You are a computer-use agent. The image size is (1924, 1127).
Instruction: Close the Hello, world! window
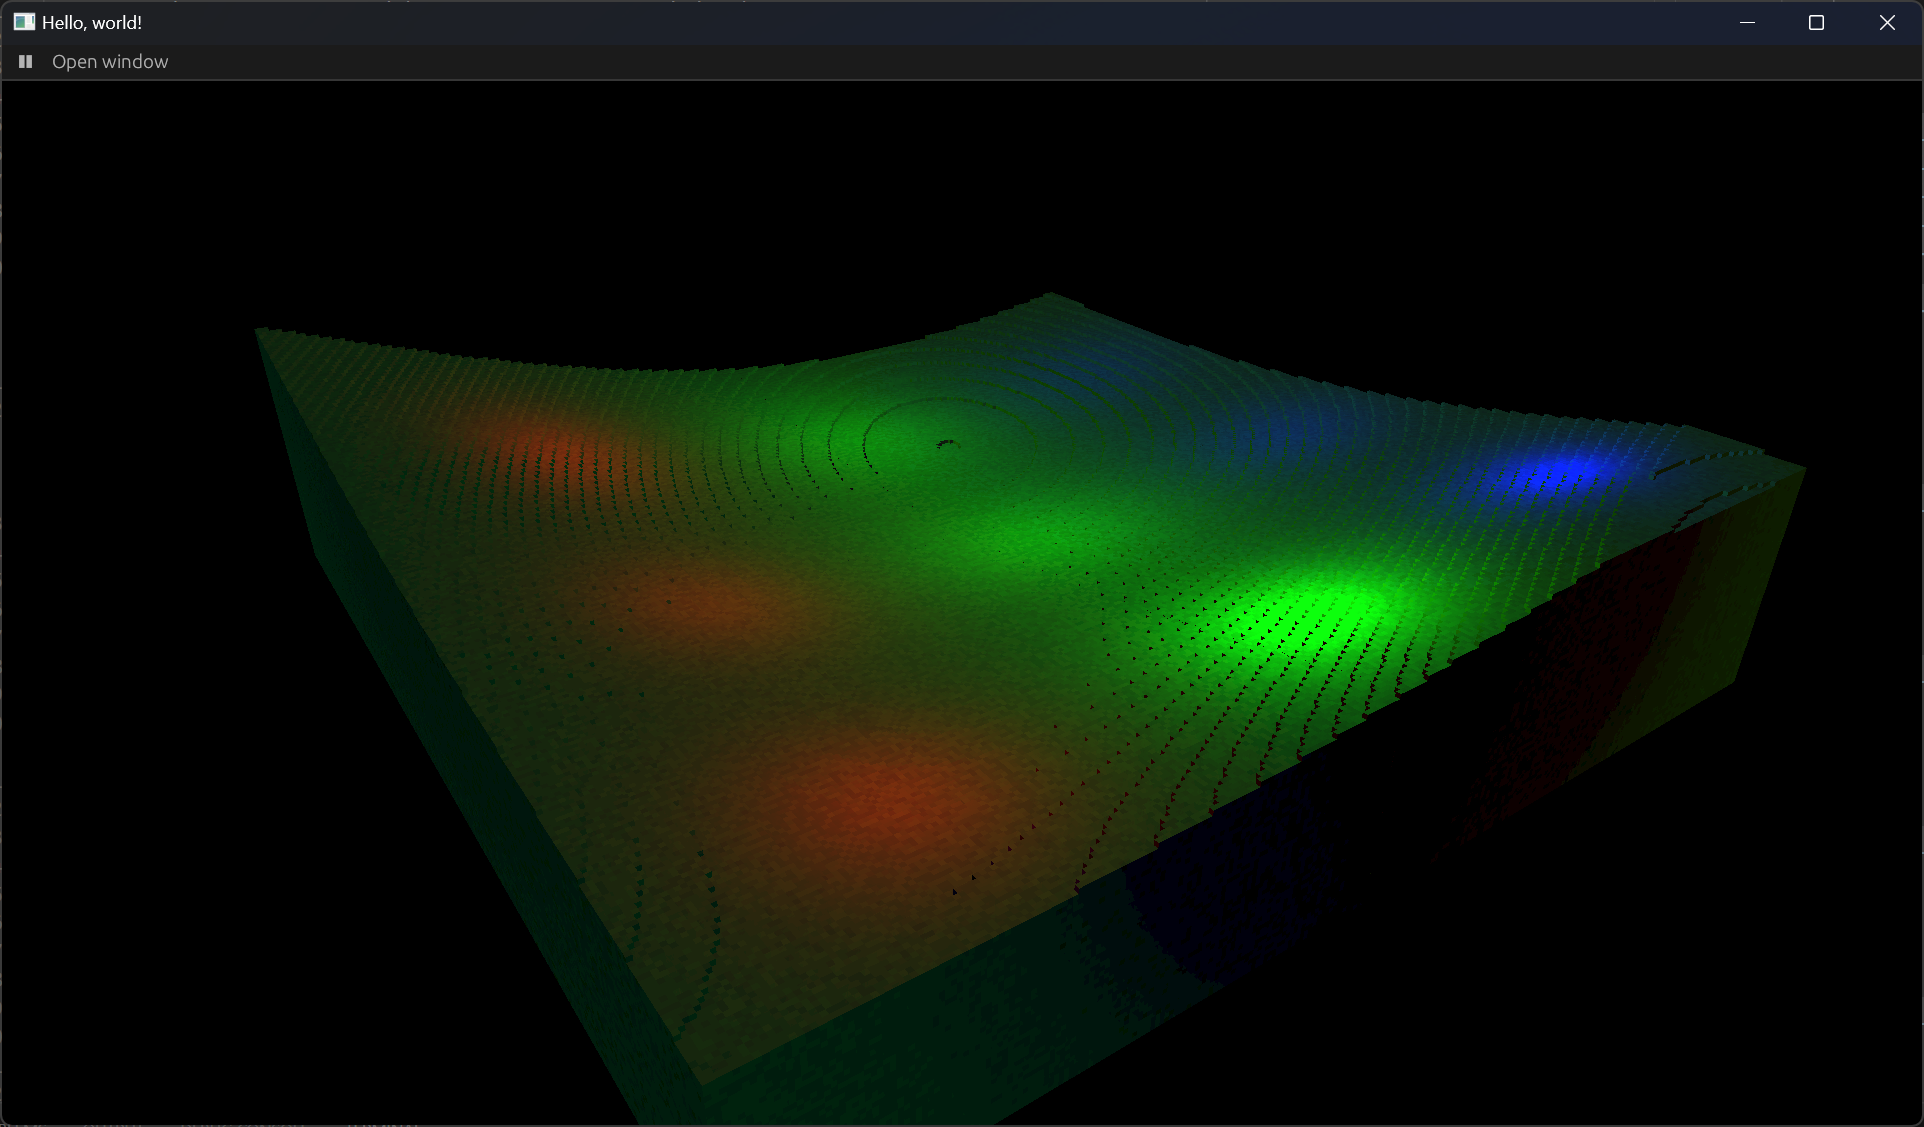coord(1886,22)
